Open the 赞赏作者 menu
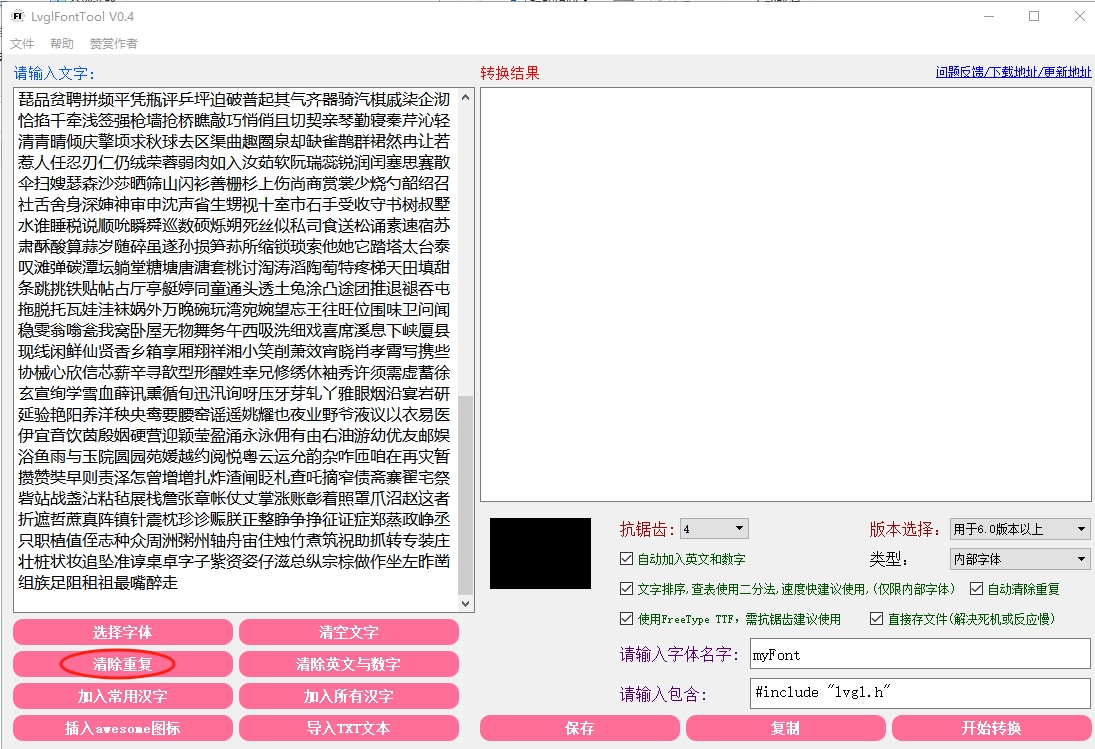1095x749 pixels. point(114,44)
